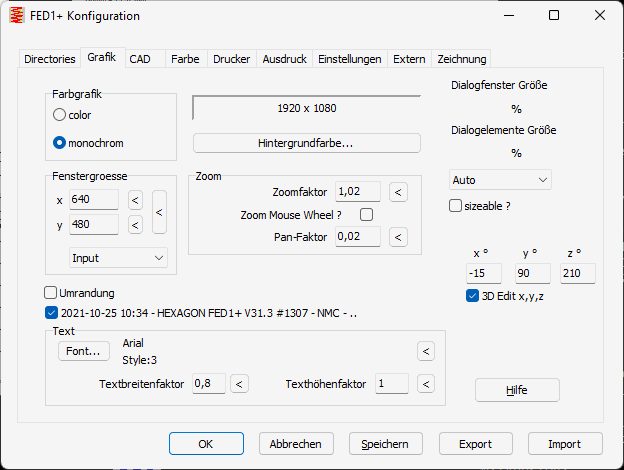Click the '<' button next to Arial font
The width and height of the screenshot is (624, 470).
point(425,351)
